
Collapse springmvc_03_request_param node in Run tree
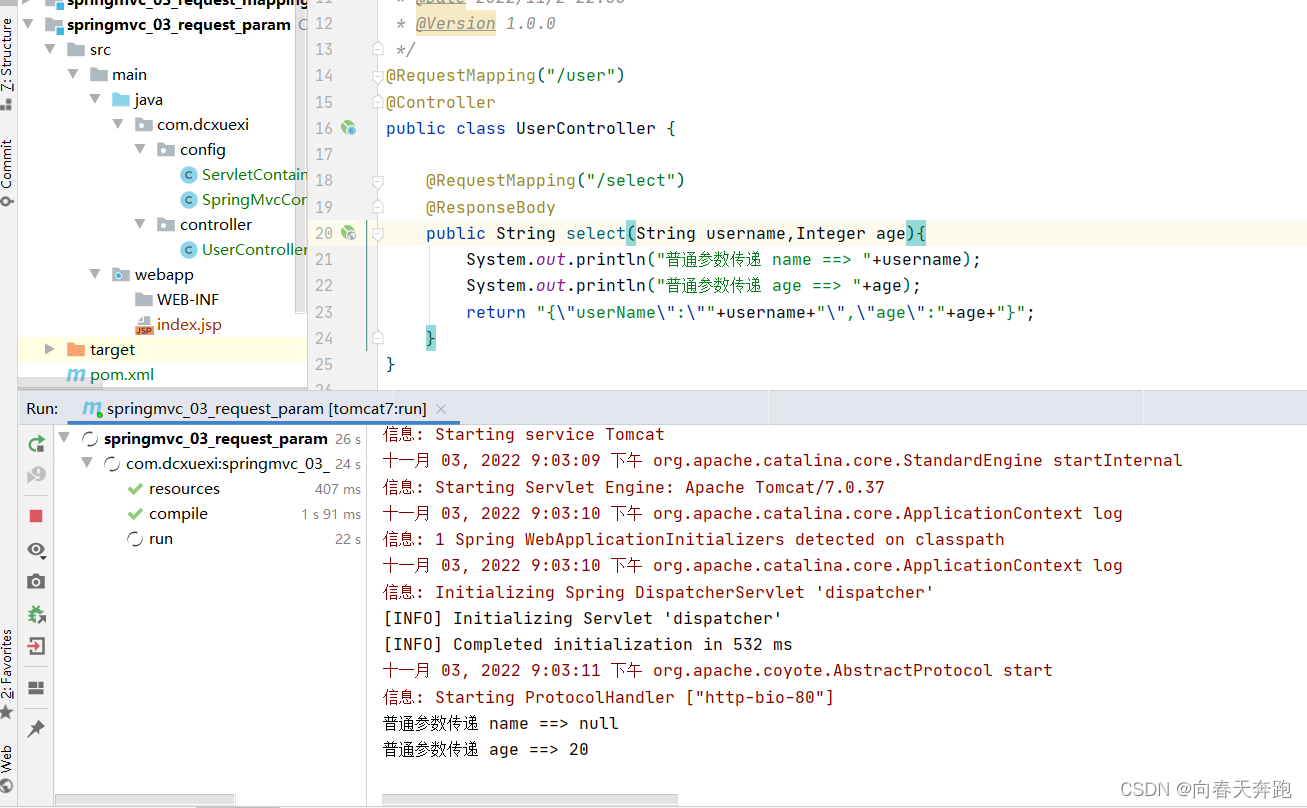click(66, 438)
